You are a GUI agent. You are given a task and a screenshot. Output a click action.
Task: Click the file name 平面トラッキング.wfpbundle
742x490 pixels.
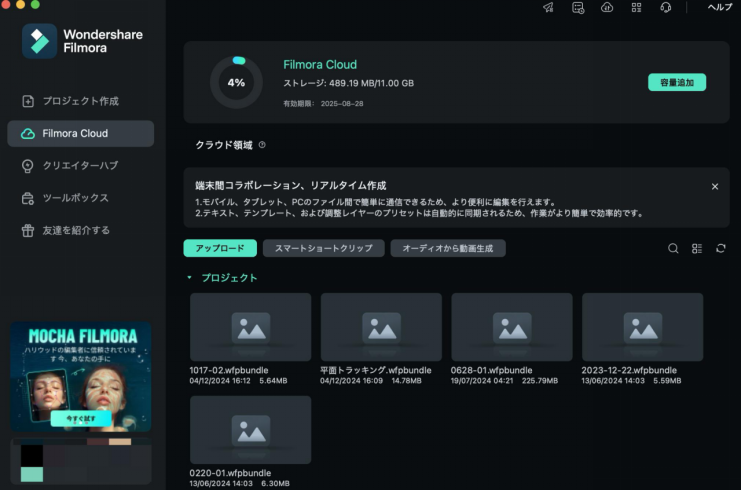(376, 370)
